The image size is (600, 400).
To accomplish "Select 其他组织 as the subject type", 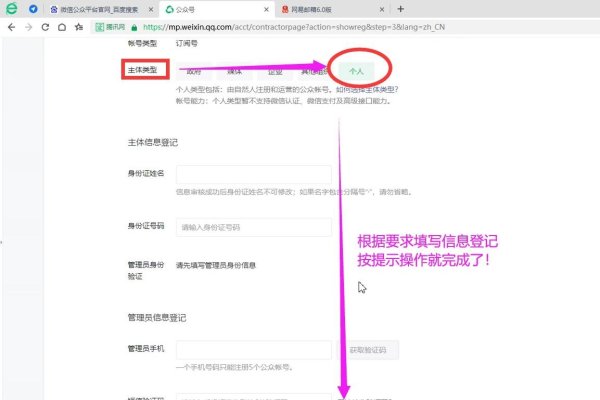I will [315, 71].
